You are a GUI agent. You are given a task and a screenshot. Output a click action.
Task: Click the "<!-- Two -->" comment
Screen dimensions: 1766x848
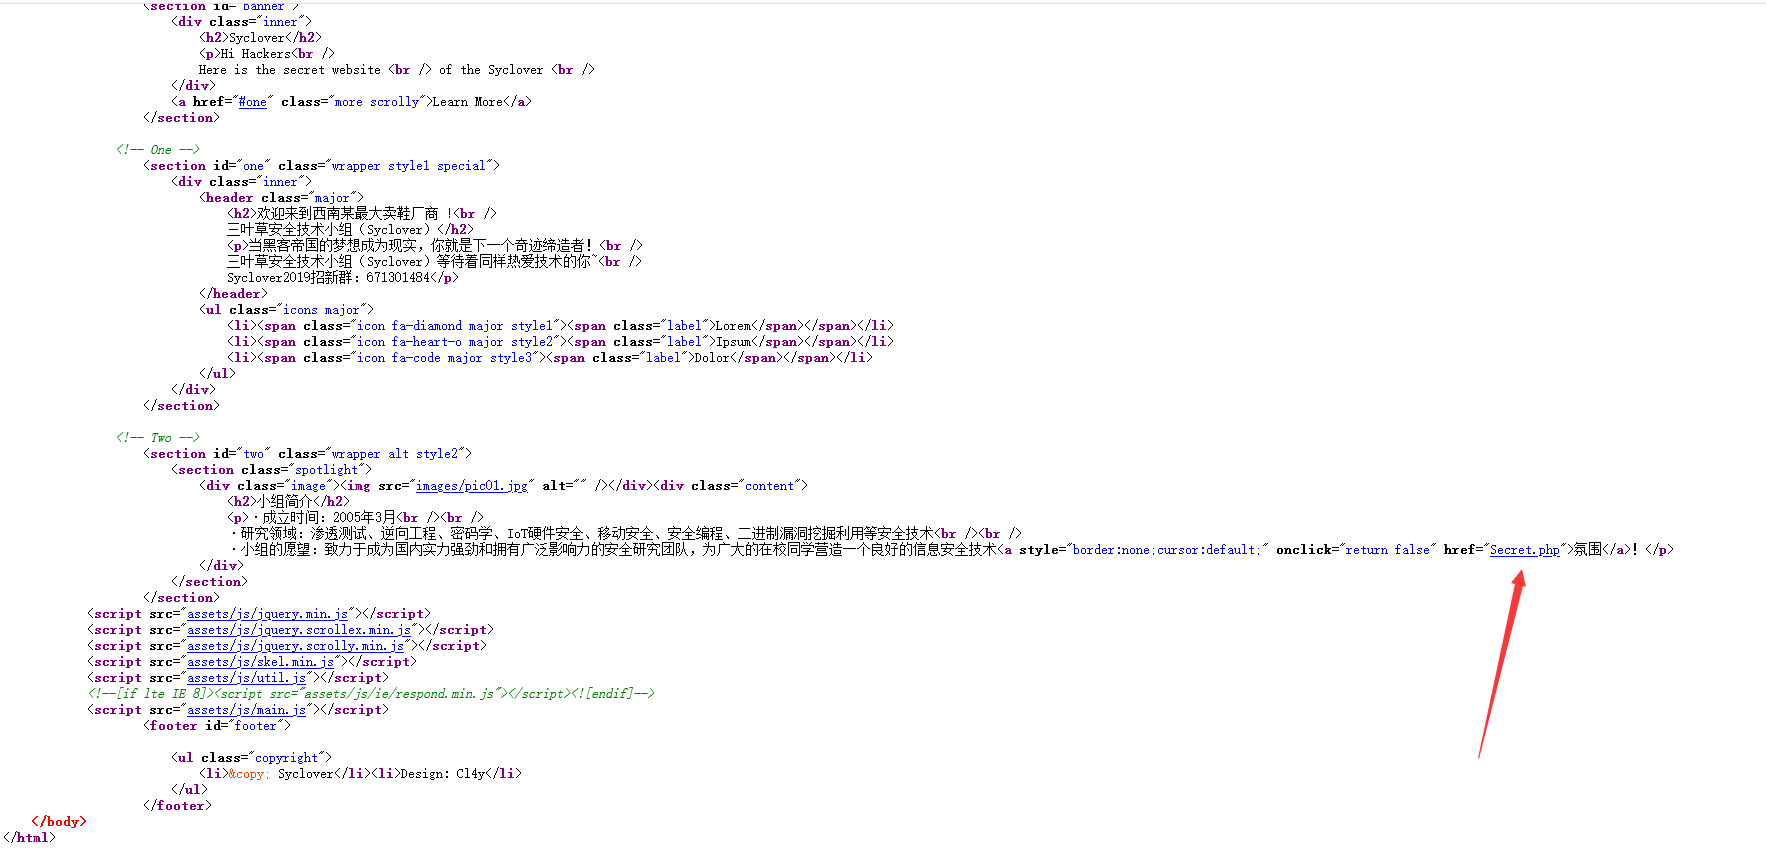tap(158, 438)
